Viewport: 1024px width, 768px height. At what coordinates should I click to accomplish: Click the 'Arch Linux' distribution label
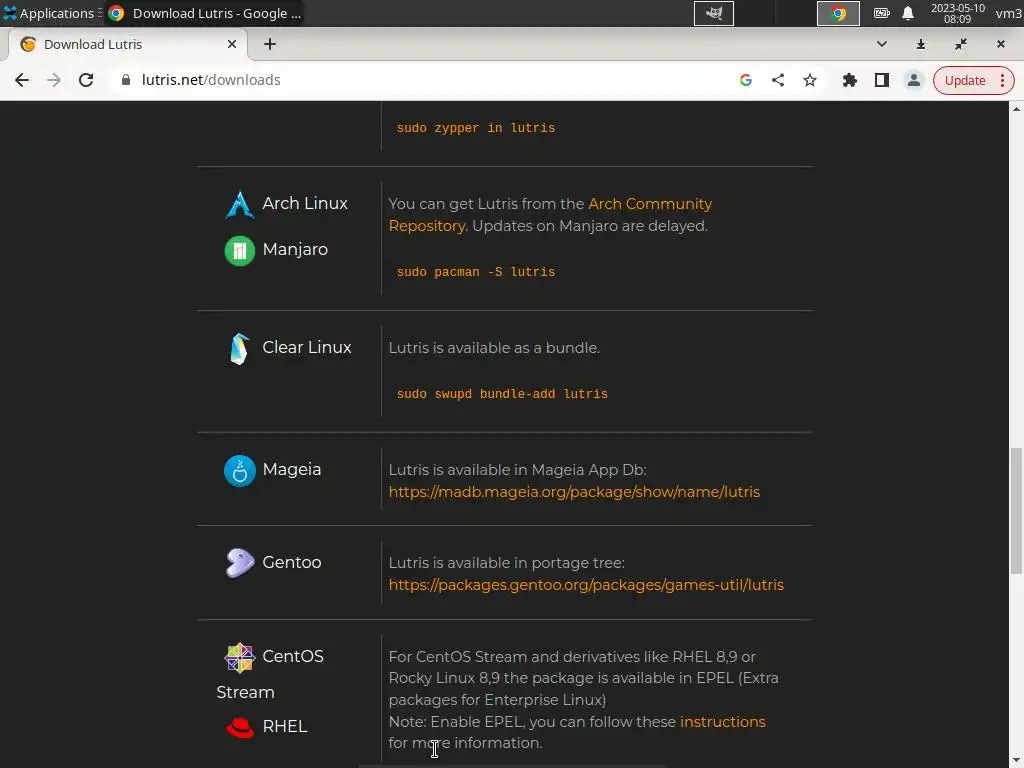point(305,203)
